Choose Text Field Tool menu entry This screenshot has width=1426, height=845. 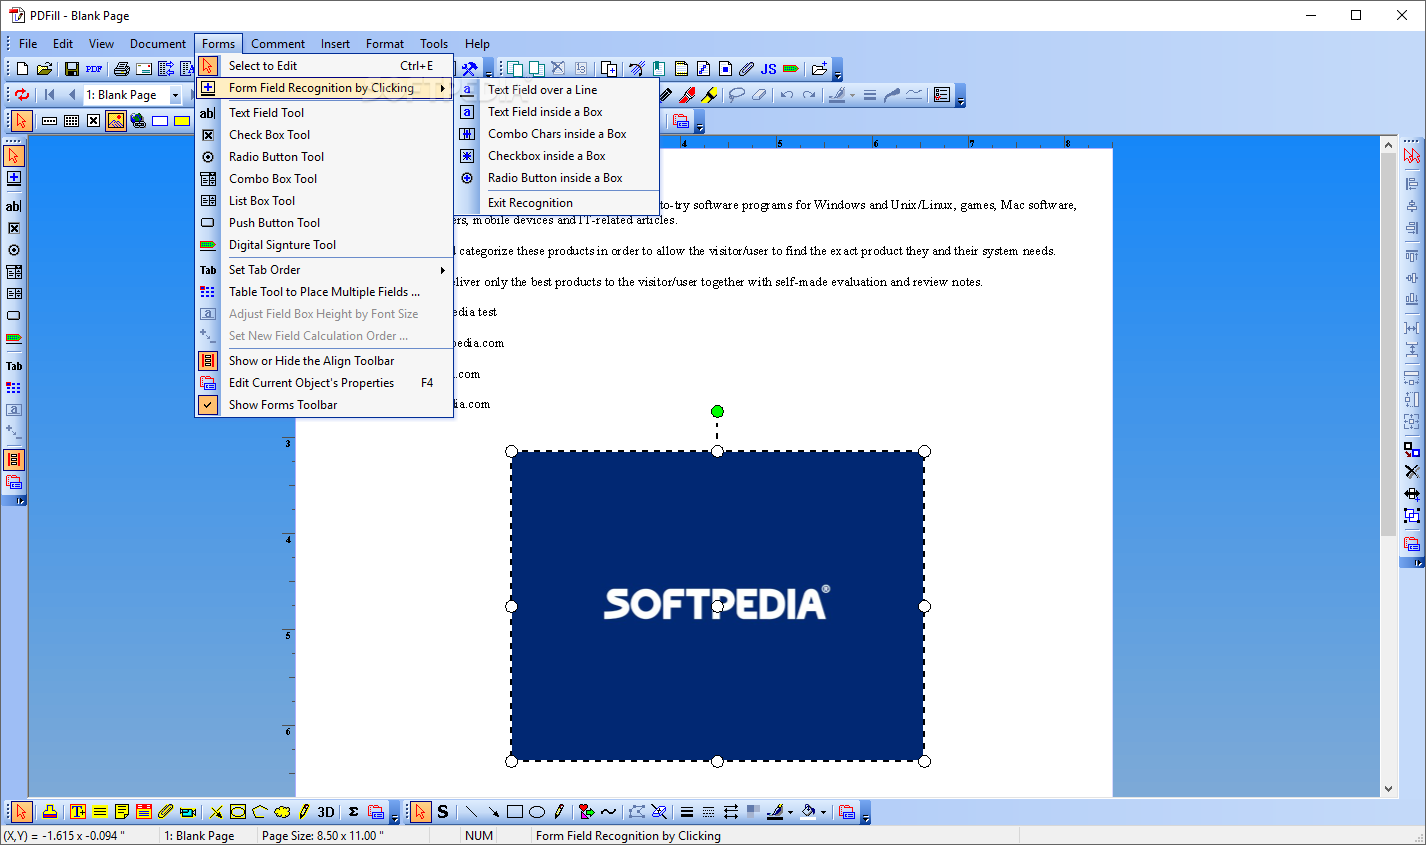click(x=324, y=113)
